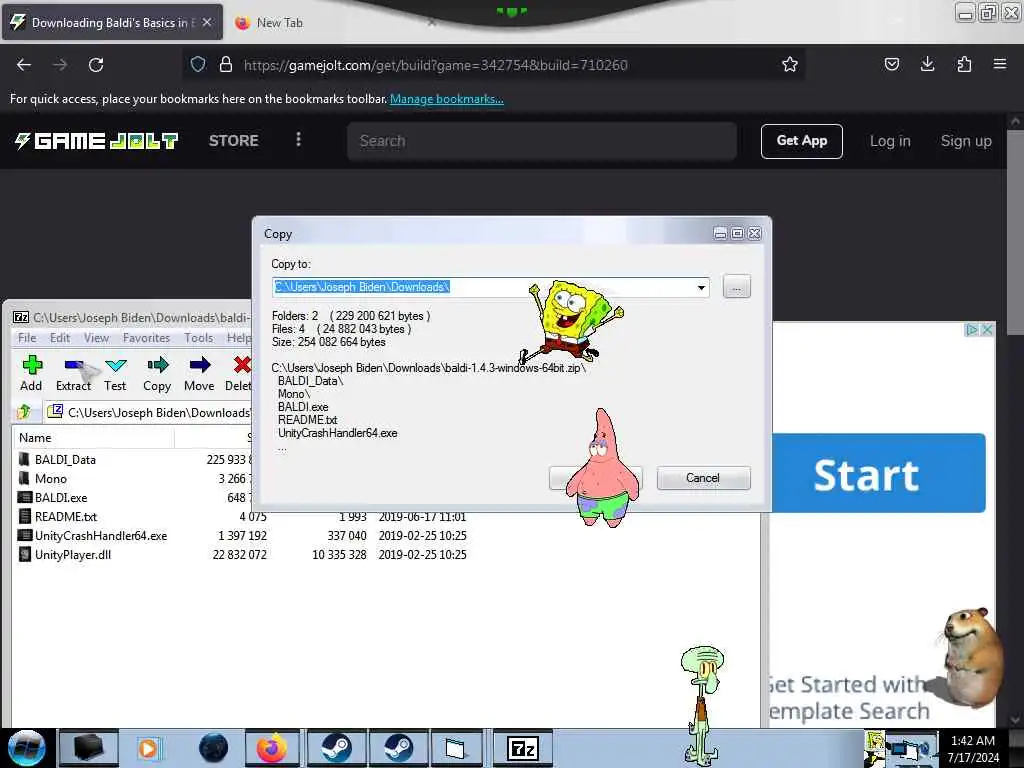Expand the Copy to path dropdown
Screen dimensions: 1024x768
pos(701,287)
